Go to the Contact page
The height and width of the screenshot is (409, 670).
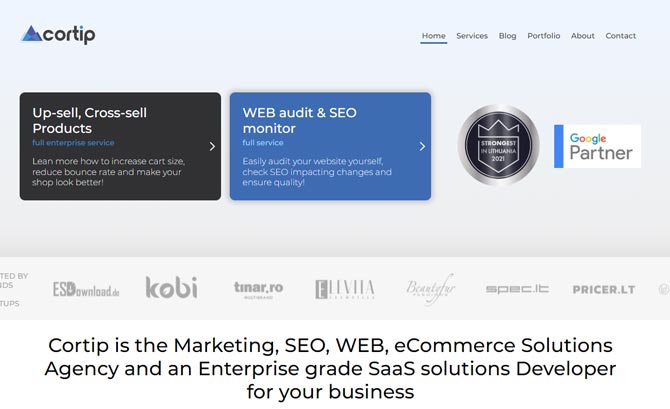[x=620, y=36]
